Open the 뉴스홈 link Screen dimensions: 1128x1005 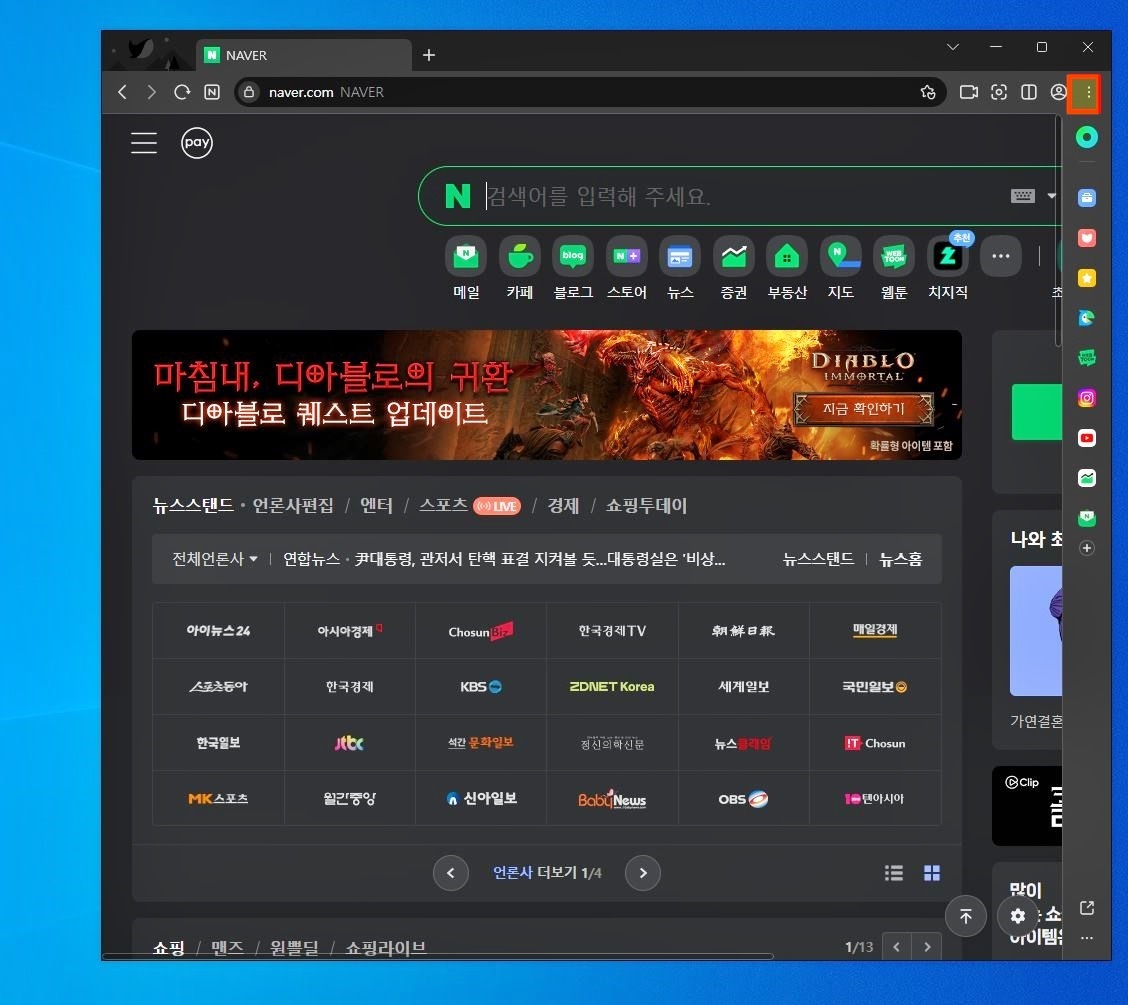(901, 559)
